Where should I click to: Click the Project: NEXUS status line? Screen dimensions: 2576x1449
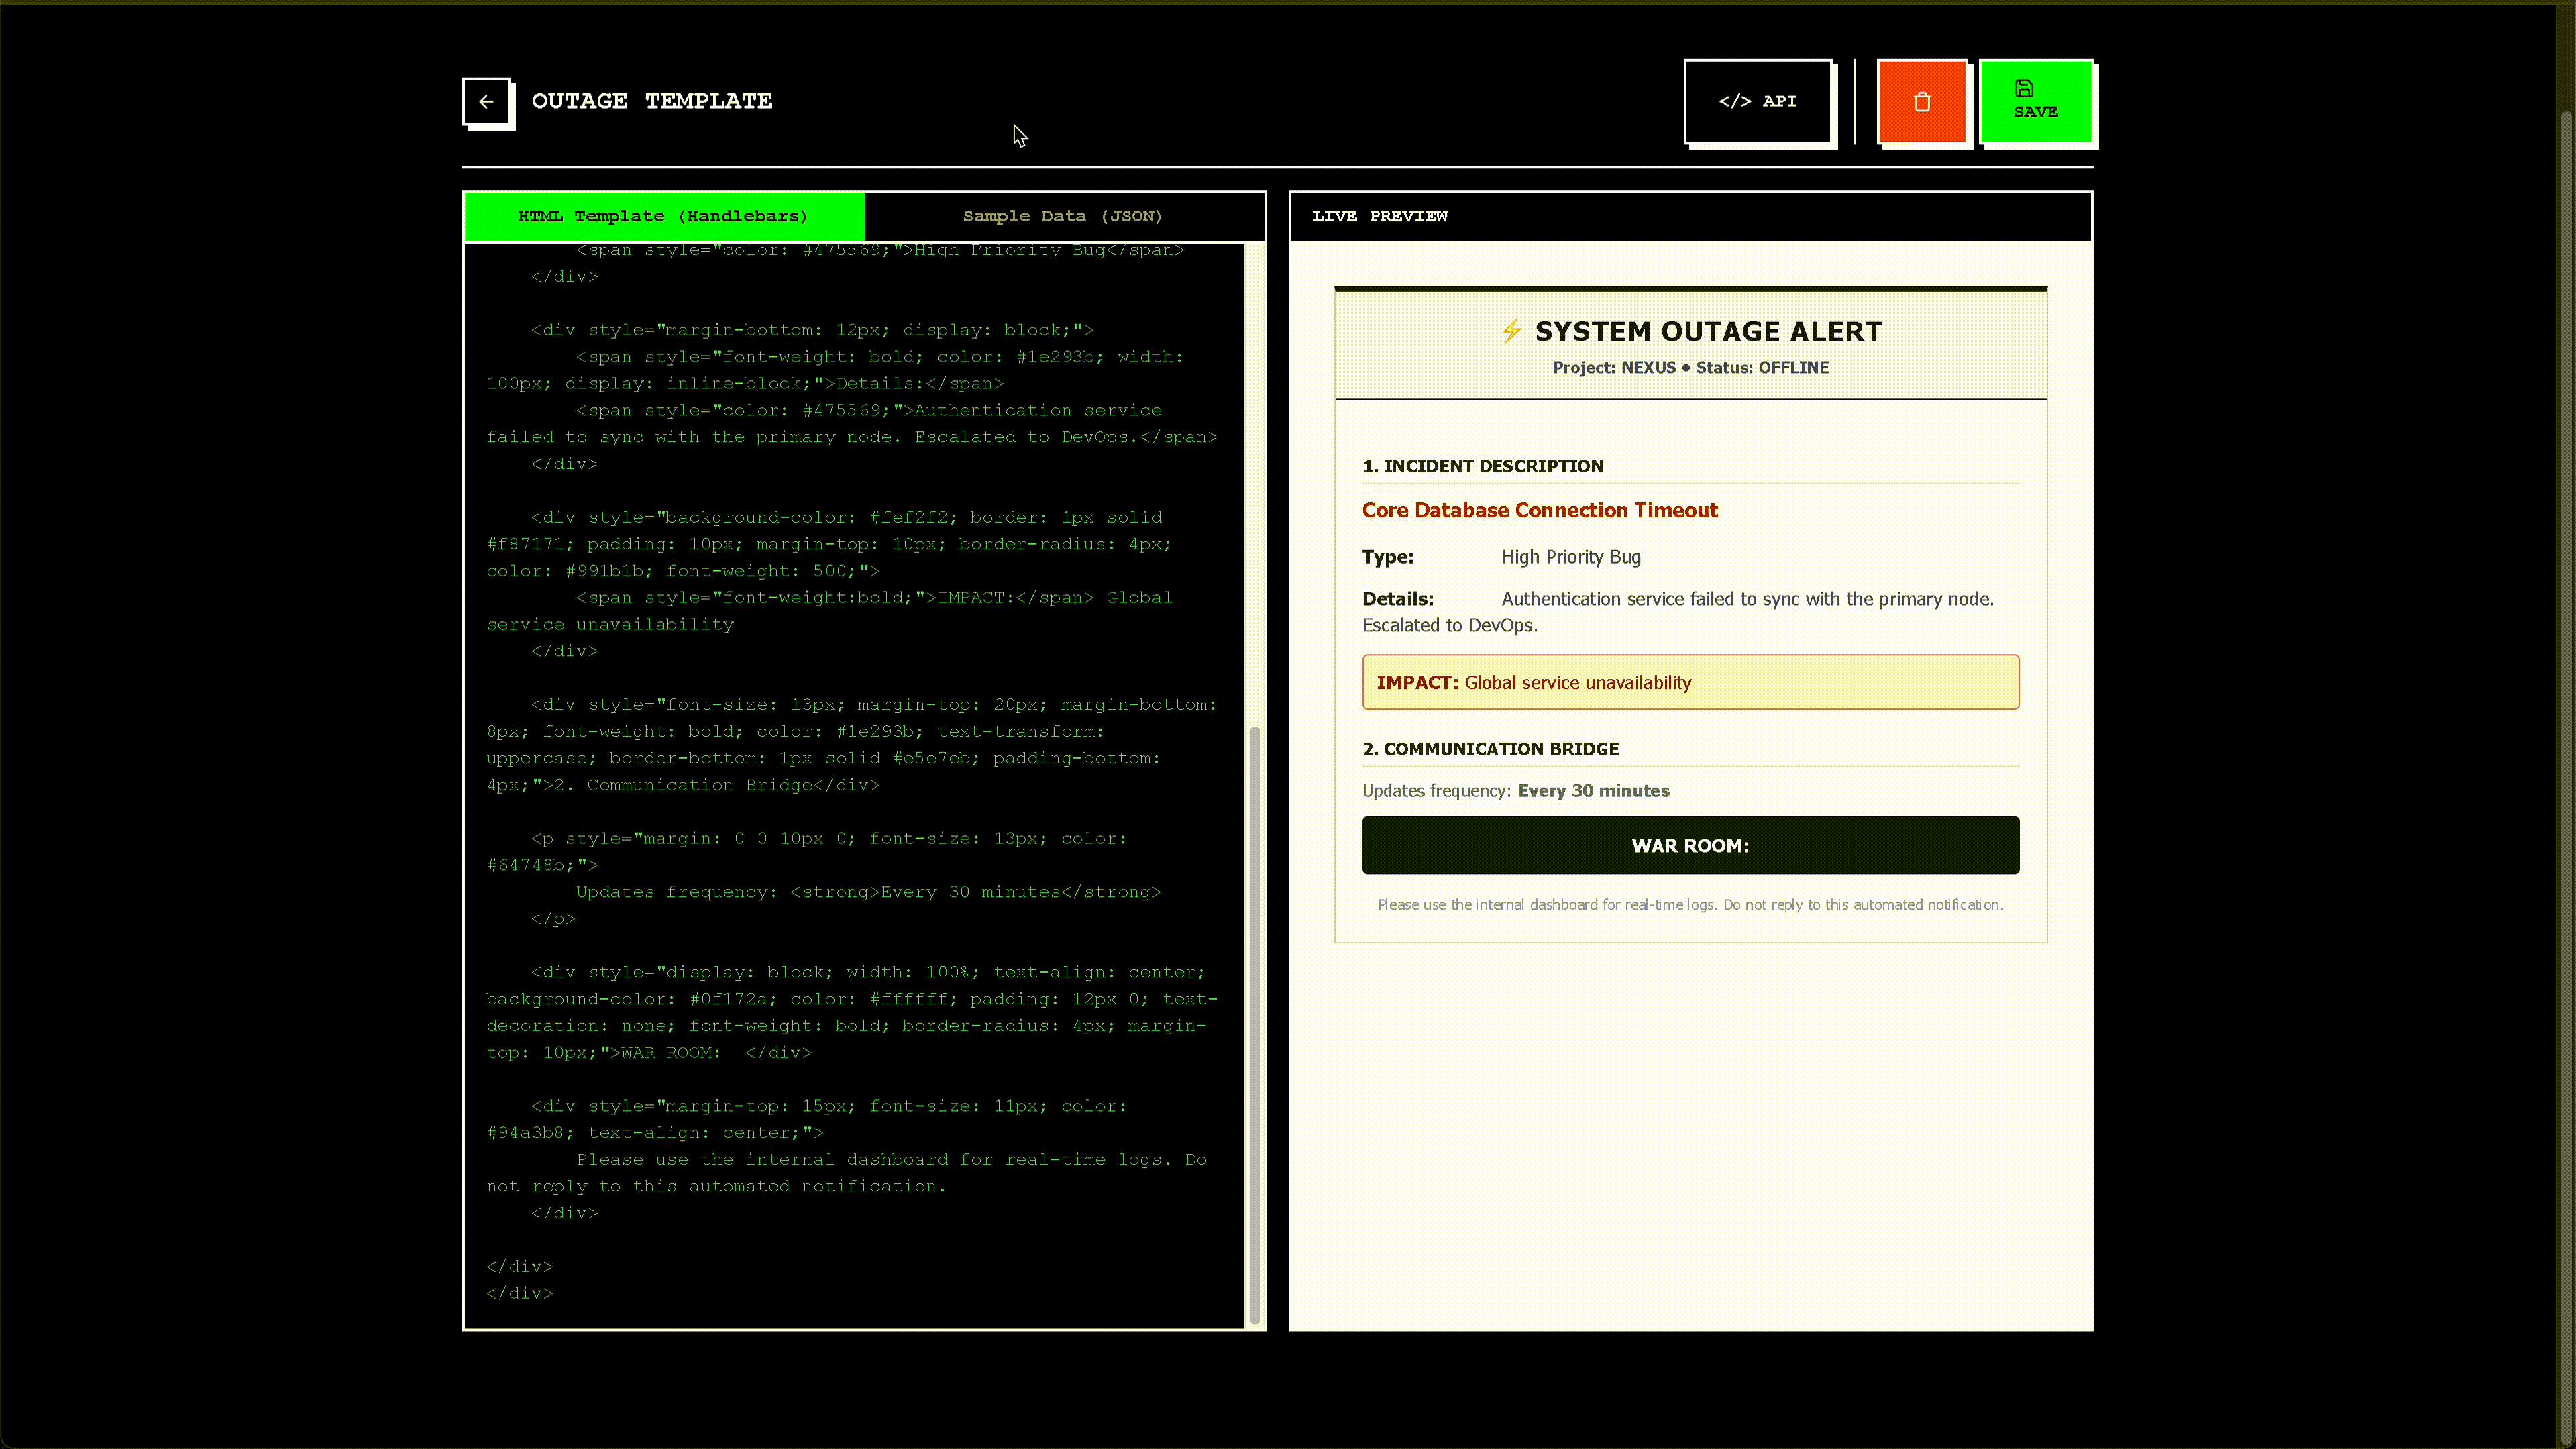pos(1690,367)
